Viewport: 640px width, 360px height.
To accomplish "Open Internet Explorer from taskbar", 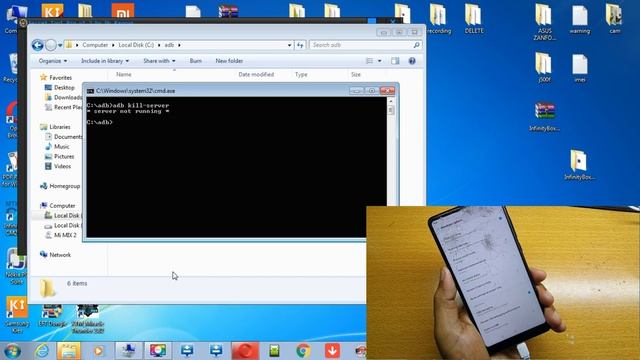I will (42, 351).
